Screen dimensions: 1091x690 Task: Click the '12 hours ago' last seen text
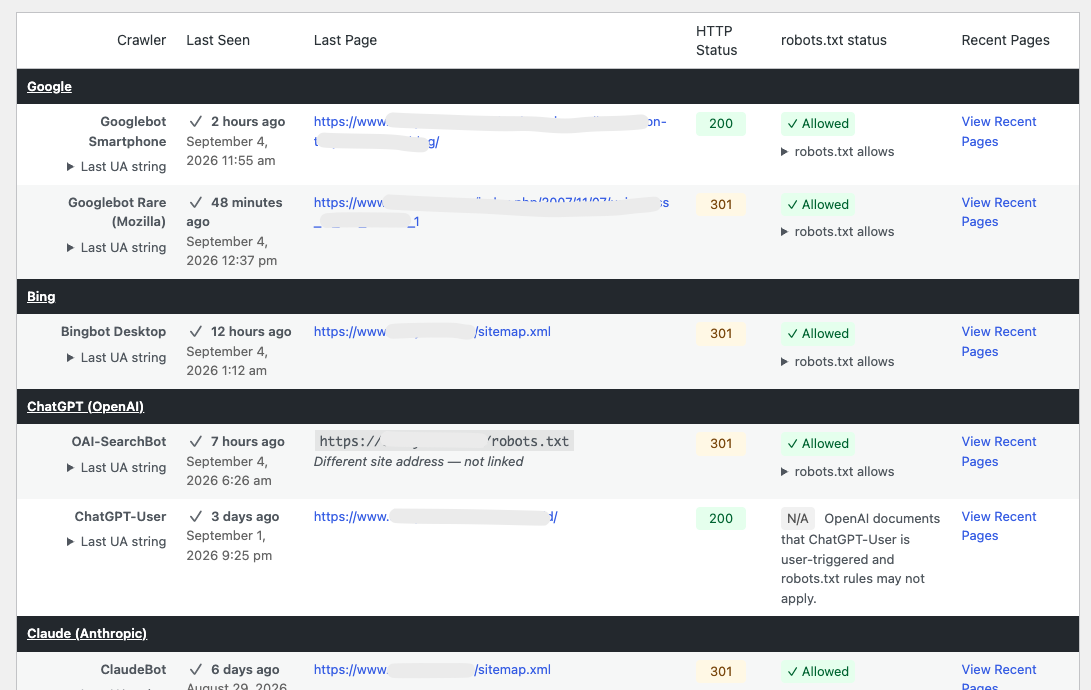[x=251, y=332]
